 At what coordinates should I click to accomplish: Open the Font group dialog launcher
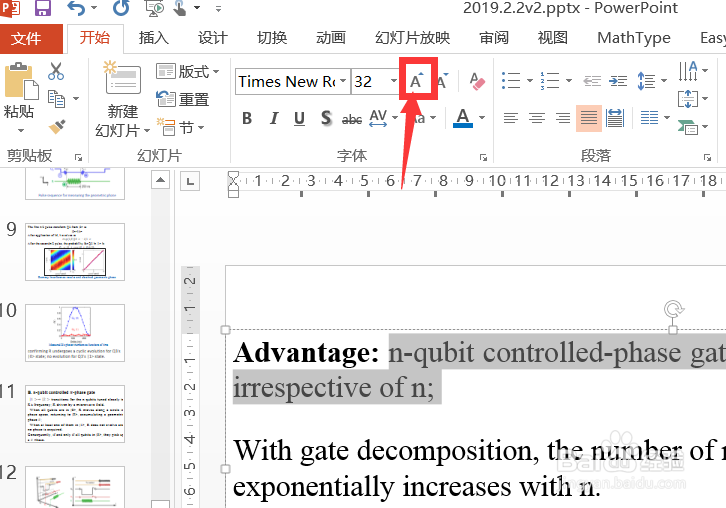pos(483,158)
